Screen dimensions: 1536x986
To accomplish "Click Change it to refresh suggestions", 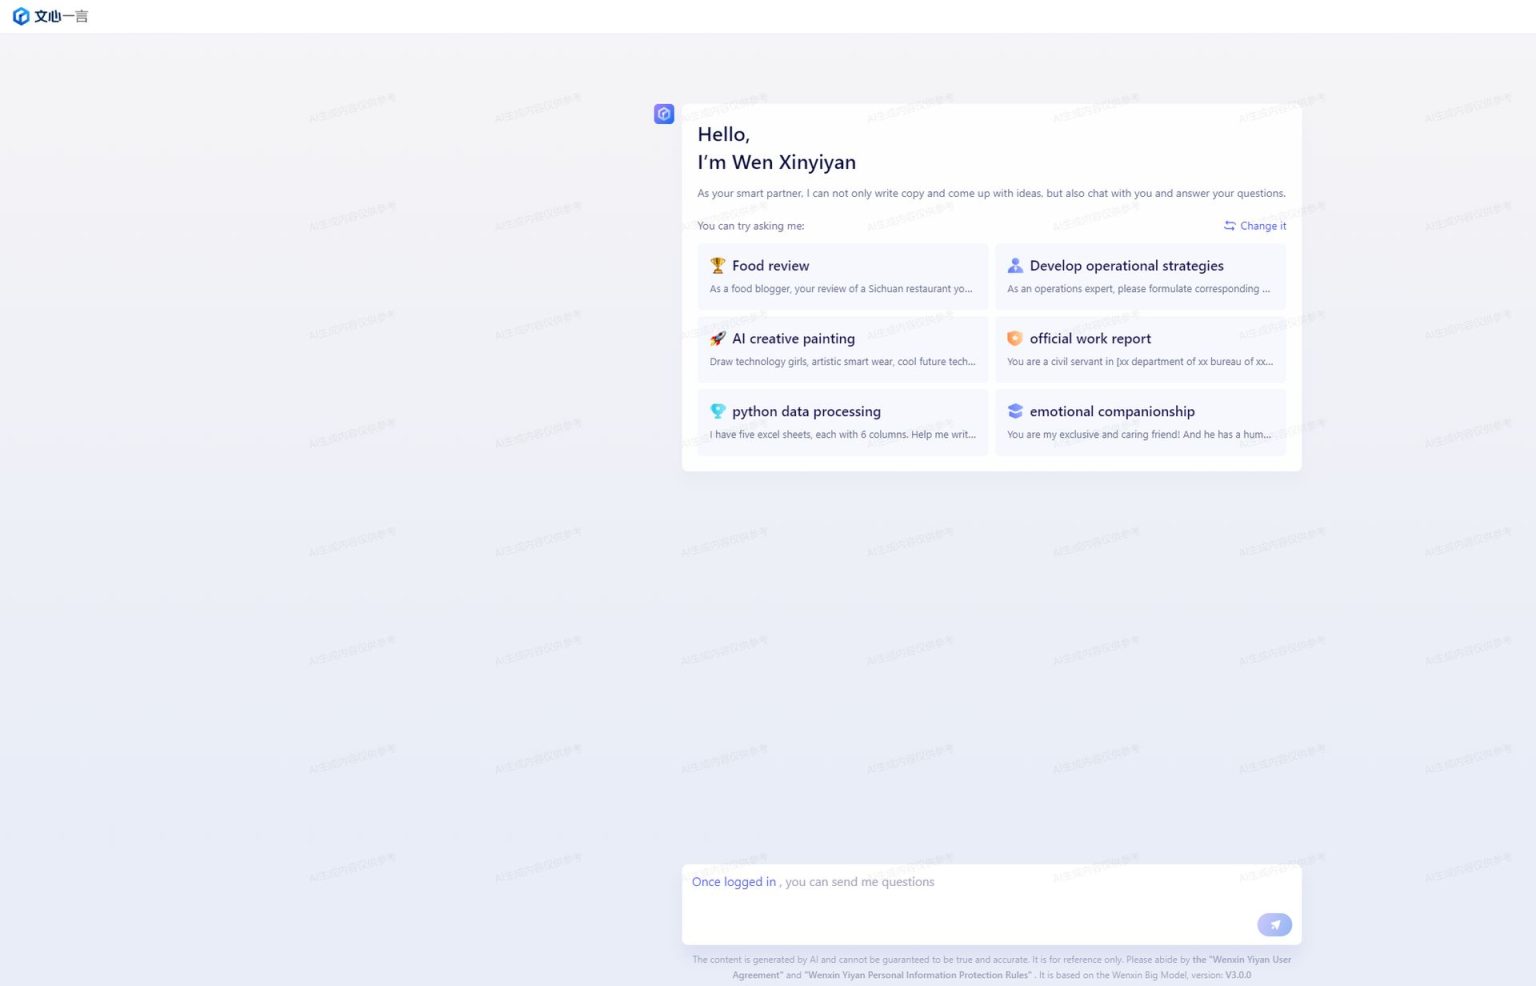I will (1263, 226).
